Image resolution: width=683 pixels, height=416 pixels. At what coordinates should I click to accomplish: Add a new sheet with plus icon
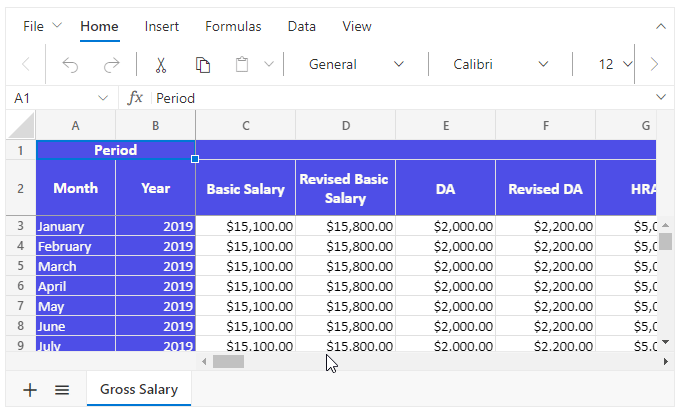(30, 390)
